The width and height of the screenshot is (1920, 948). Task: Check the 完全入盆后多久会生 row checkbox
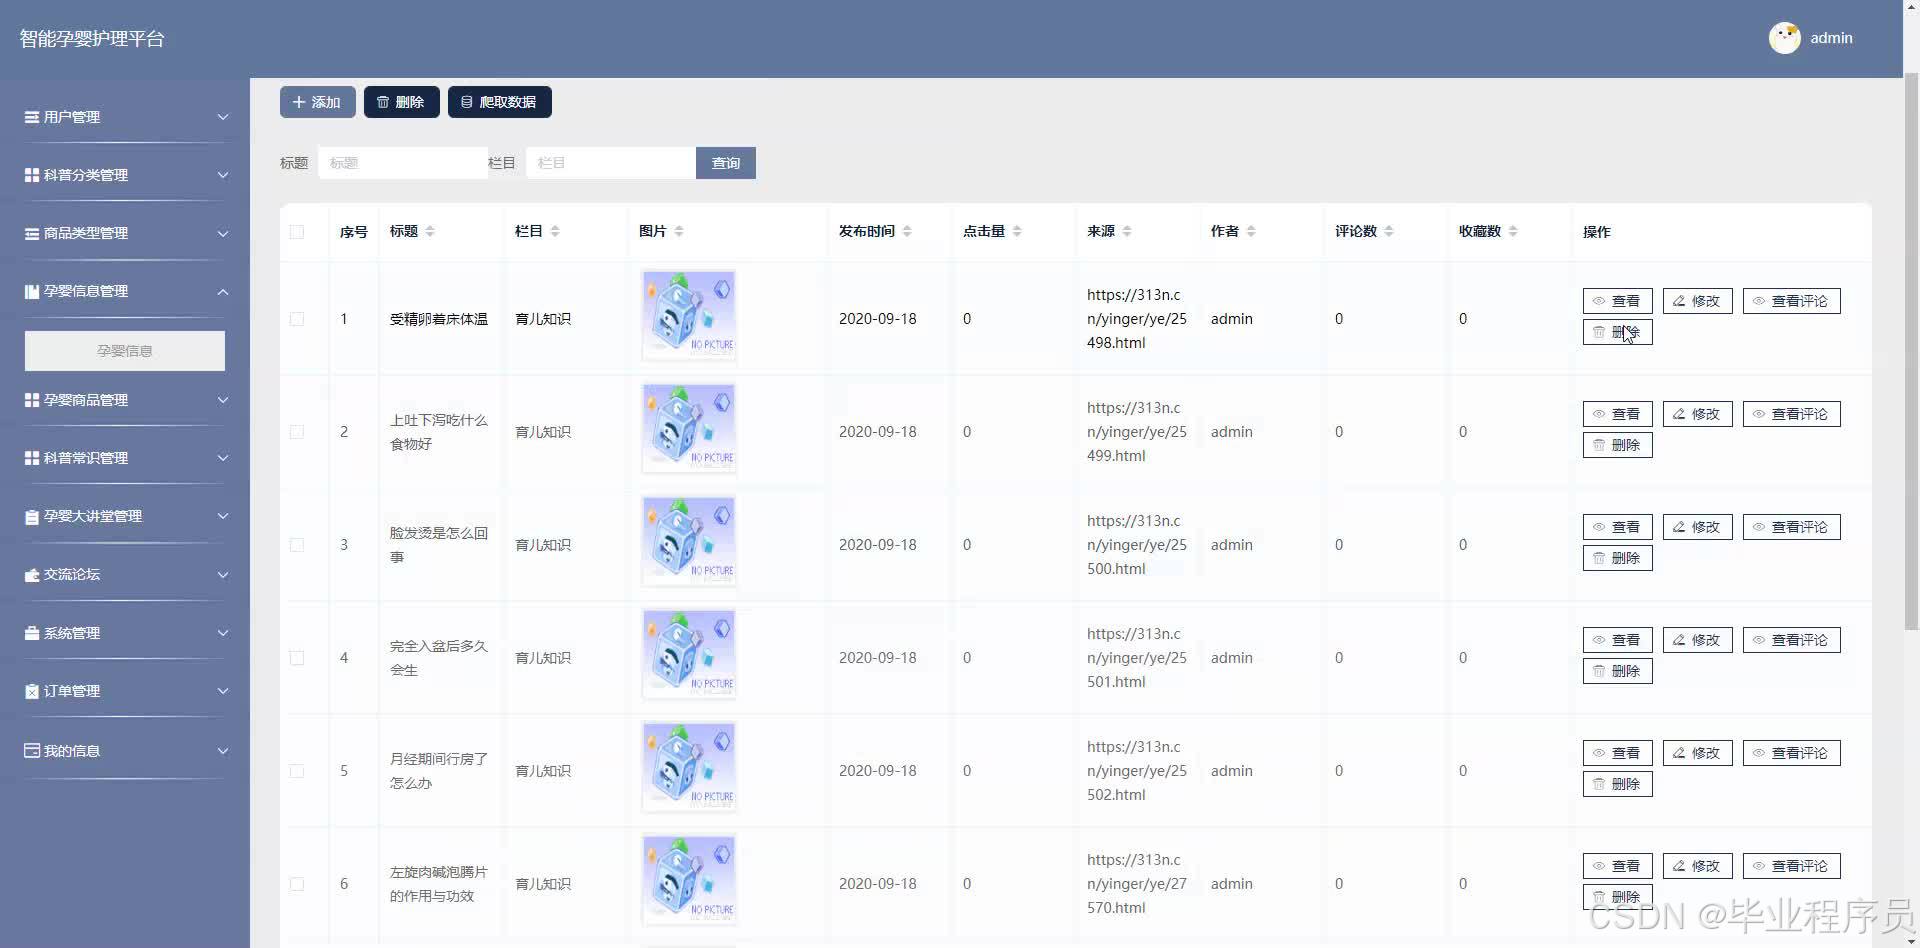(297, 658)
